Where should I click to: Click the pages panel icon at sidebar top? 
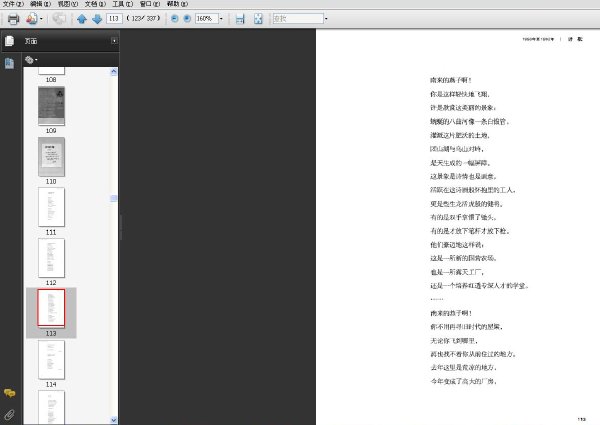(10, 41)
